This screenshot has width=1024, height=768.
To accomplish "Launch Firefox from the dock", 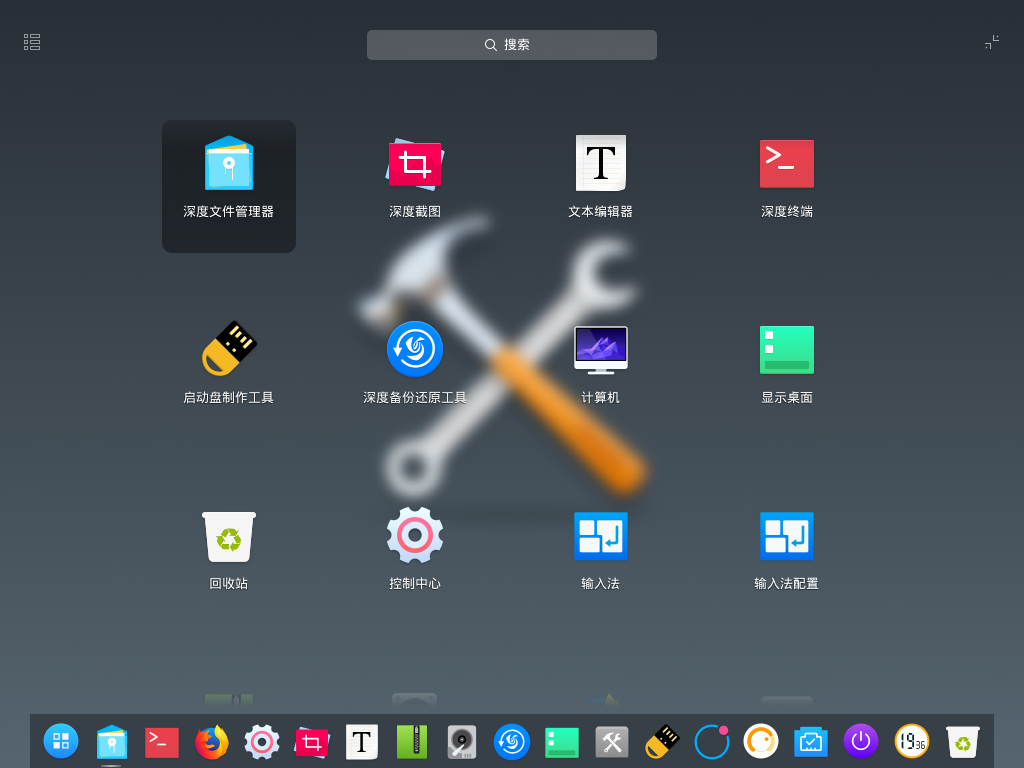I will [x=211, y=742].
